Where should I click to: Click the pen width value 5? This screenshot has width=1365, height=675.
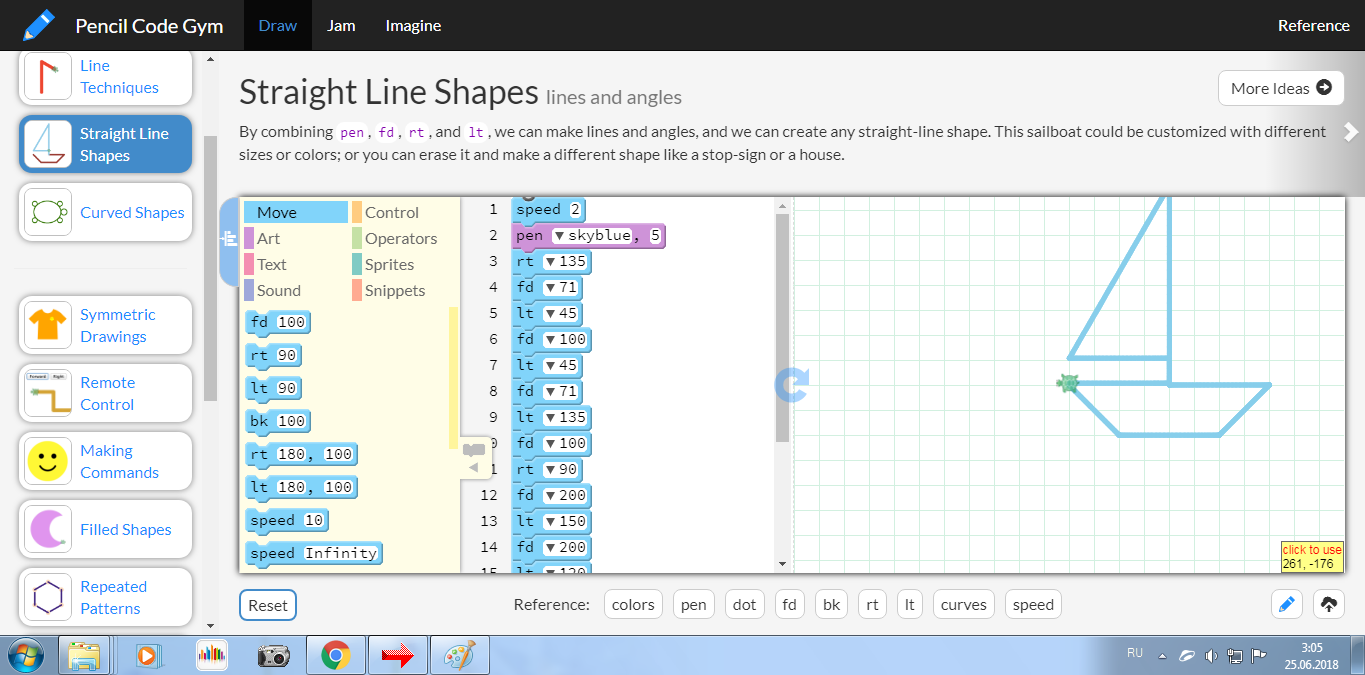click(655, 236)
